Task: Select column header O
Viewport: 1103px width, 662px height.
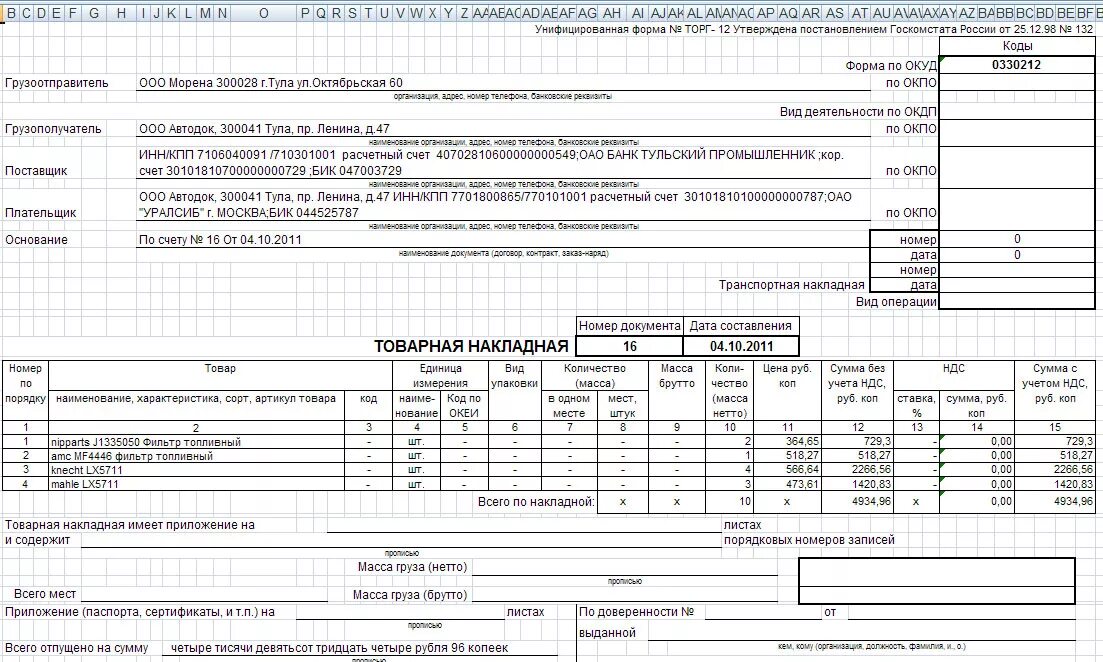Action: point(264,13)
